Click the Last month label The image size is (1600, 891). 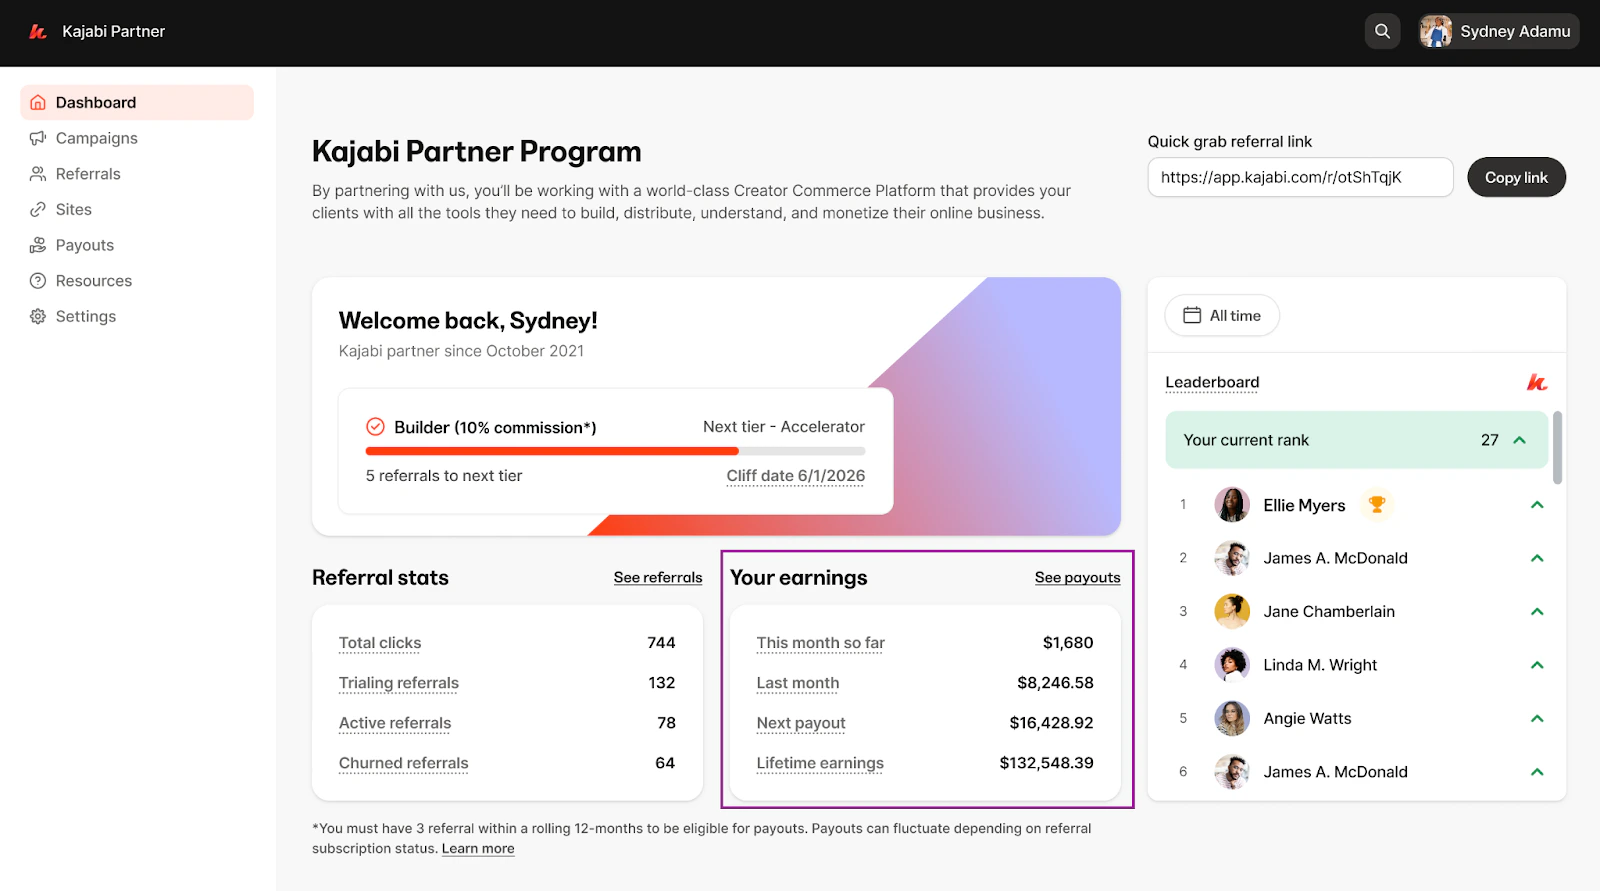coord(798,683)
